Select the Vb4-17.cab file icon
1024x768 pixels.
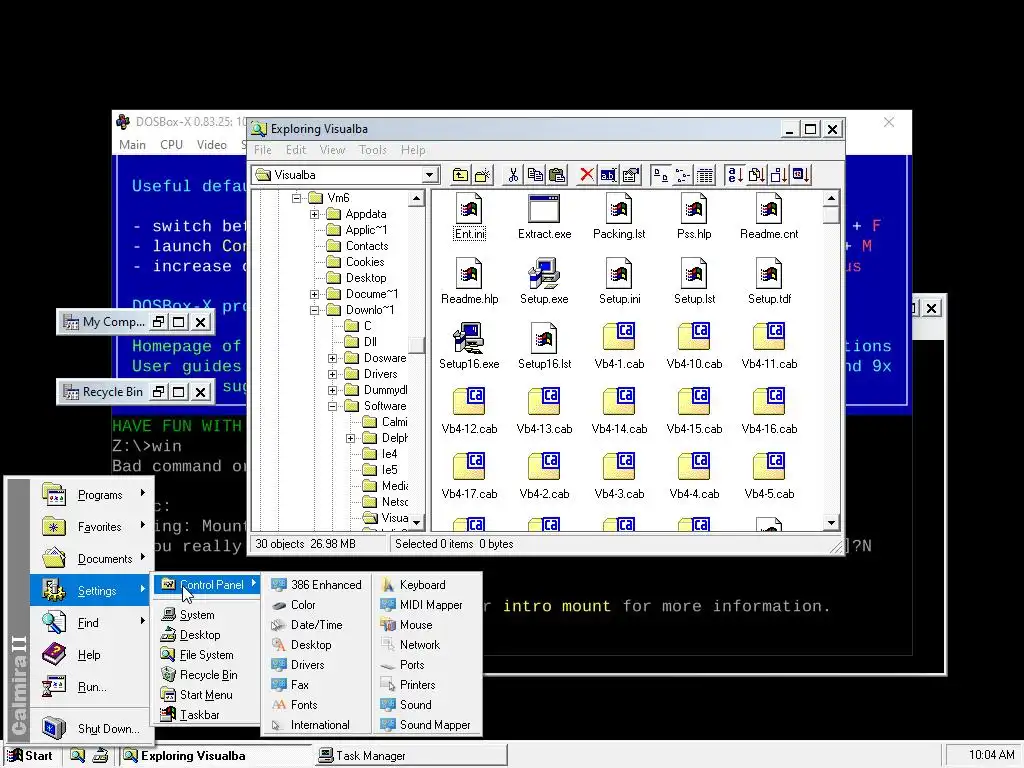pyautogui.click(x=469, y=468)
